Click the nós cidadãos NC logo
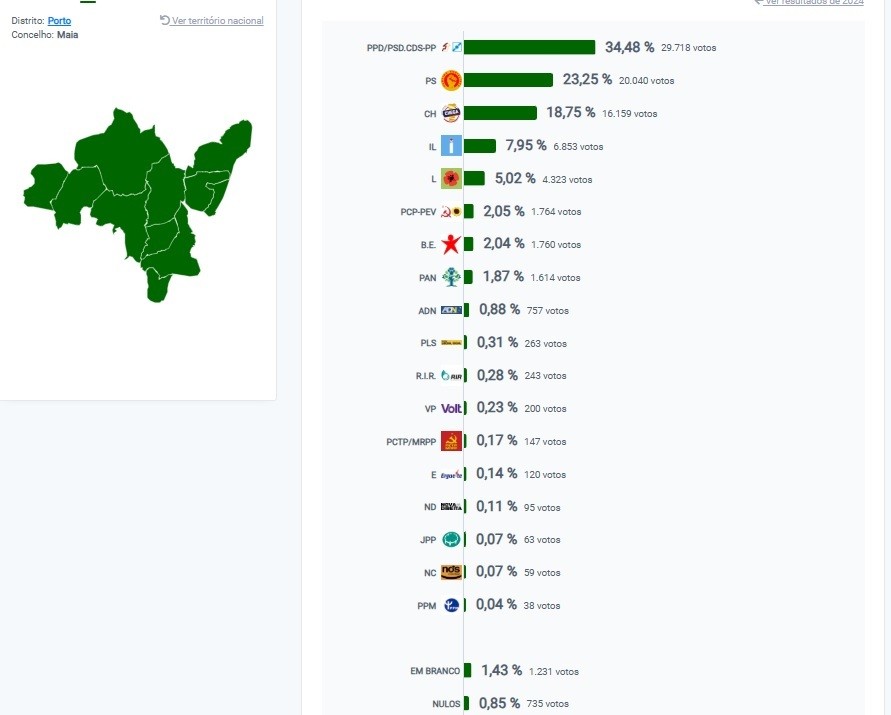891x715 pixels. [x=451, y=572]
